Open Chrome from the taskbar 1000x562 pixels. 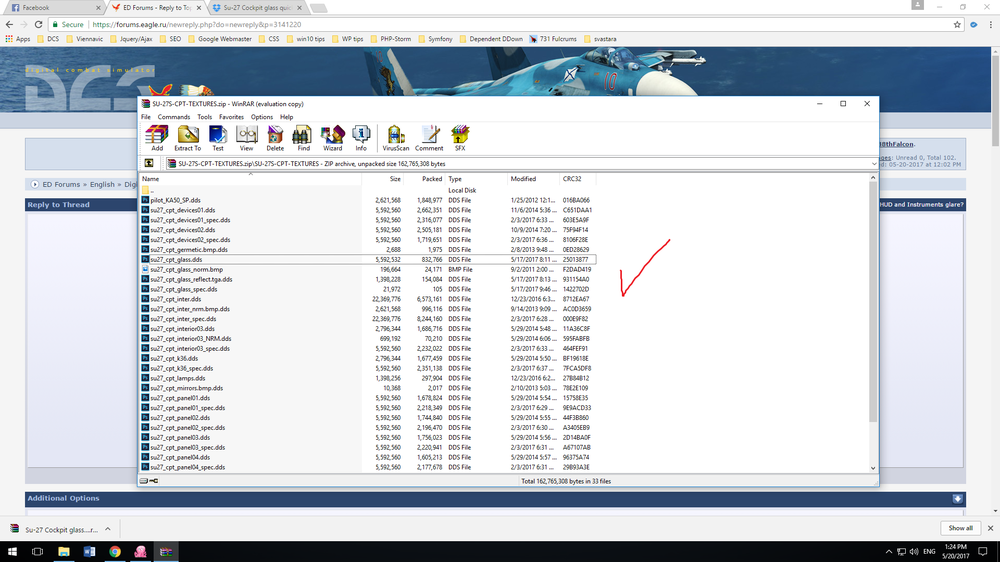[115, 552]
